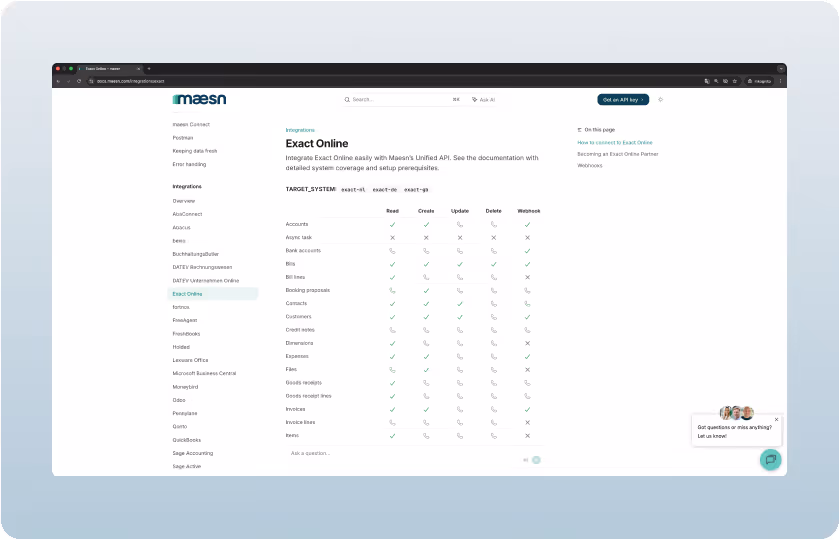Open DATEV Rechnungswesen in sidebar
840x540 pixels.
tap(202, 267)
